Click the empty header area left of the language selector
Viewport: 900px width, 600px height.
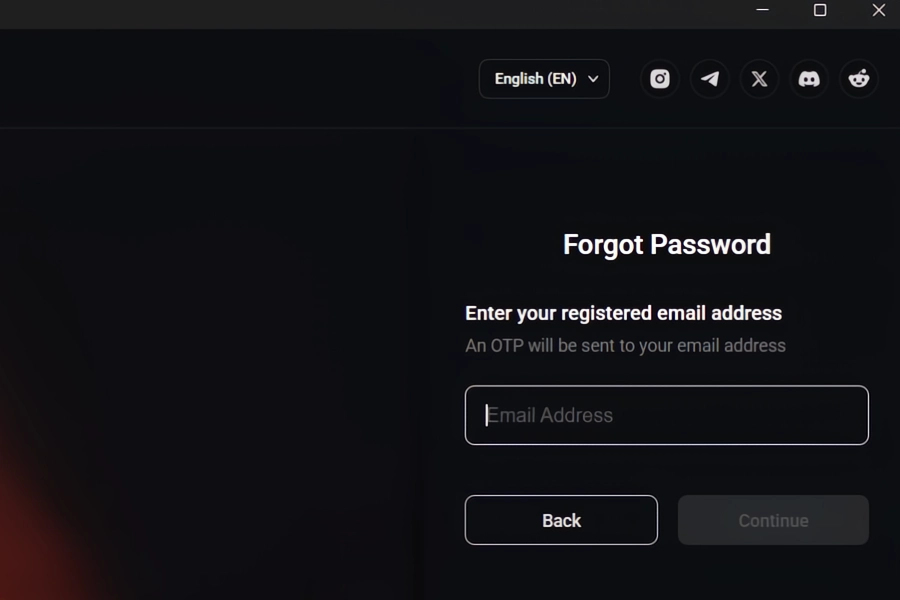[x=240, y=79]
